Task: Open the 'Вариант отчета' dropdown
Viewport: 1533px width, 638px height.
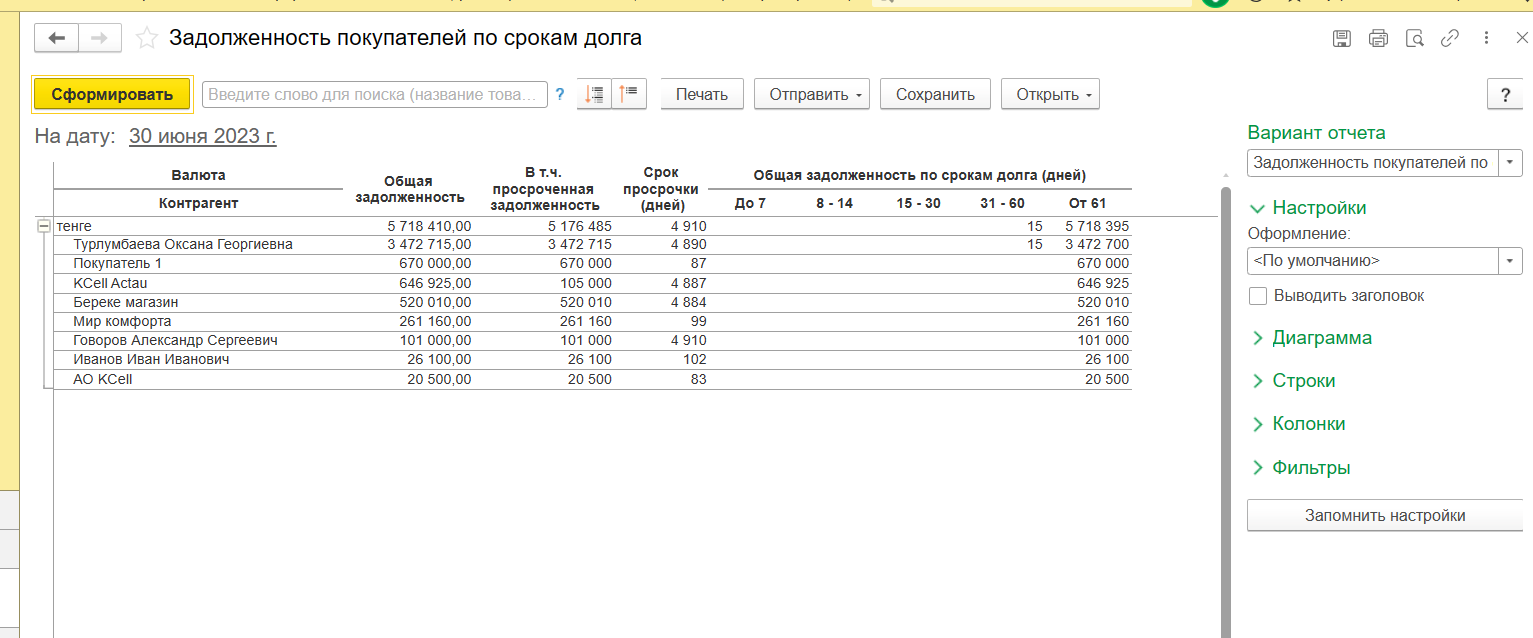Action: tap(1510, 162)
